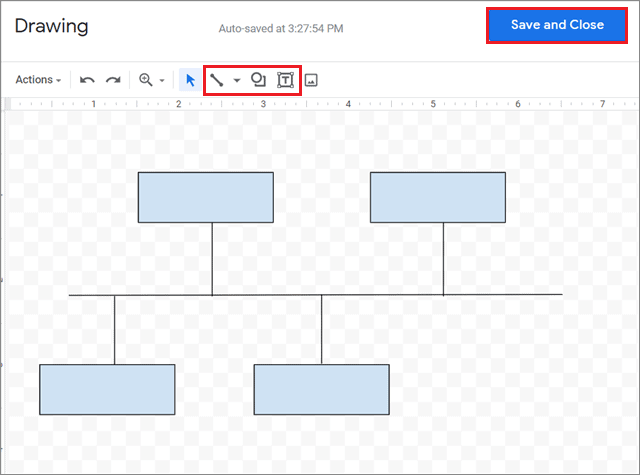Select the bottom-middle blue rectangle
640x475 pixels.
[321, 389]
